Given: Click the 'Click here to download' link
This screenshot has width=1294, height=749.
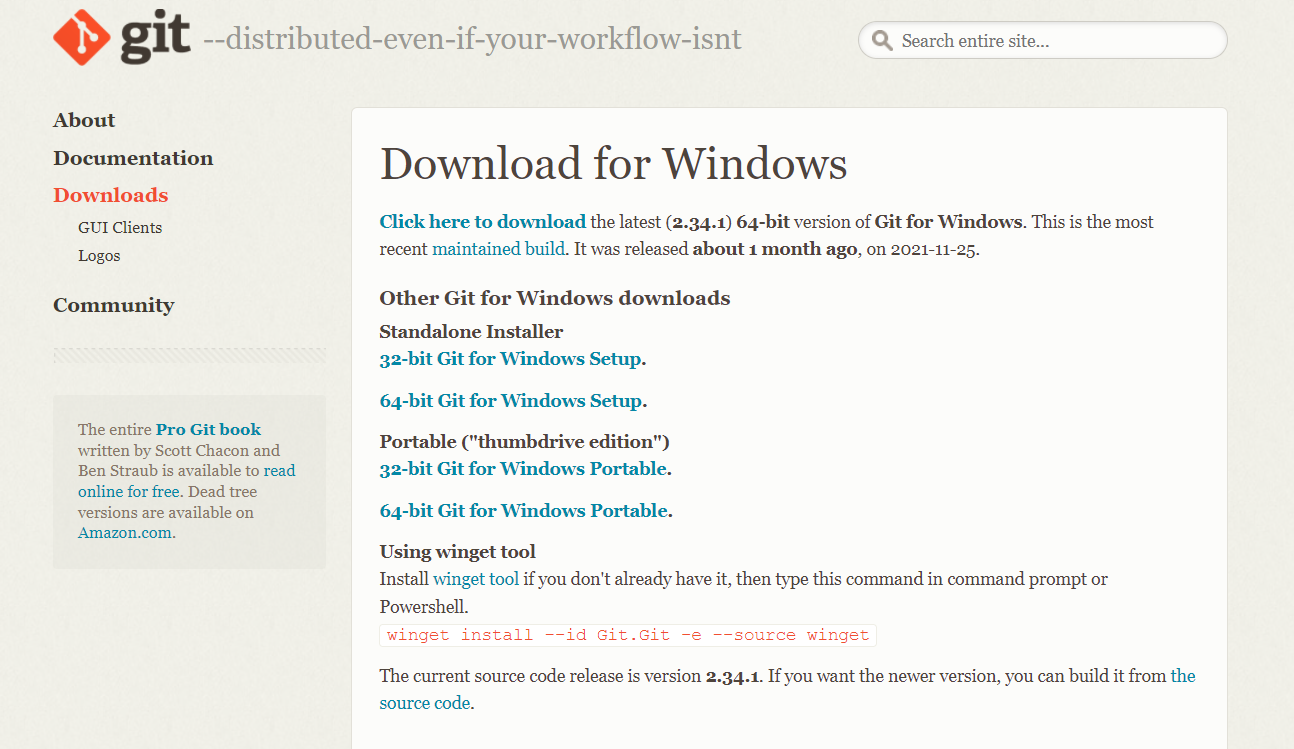Looking at the screenshot, I should tap(482, 222).
